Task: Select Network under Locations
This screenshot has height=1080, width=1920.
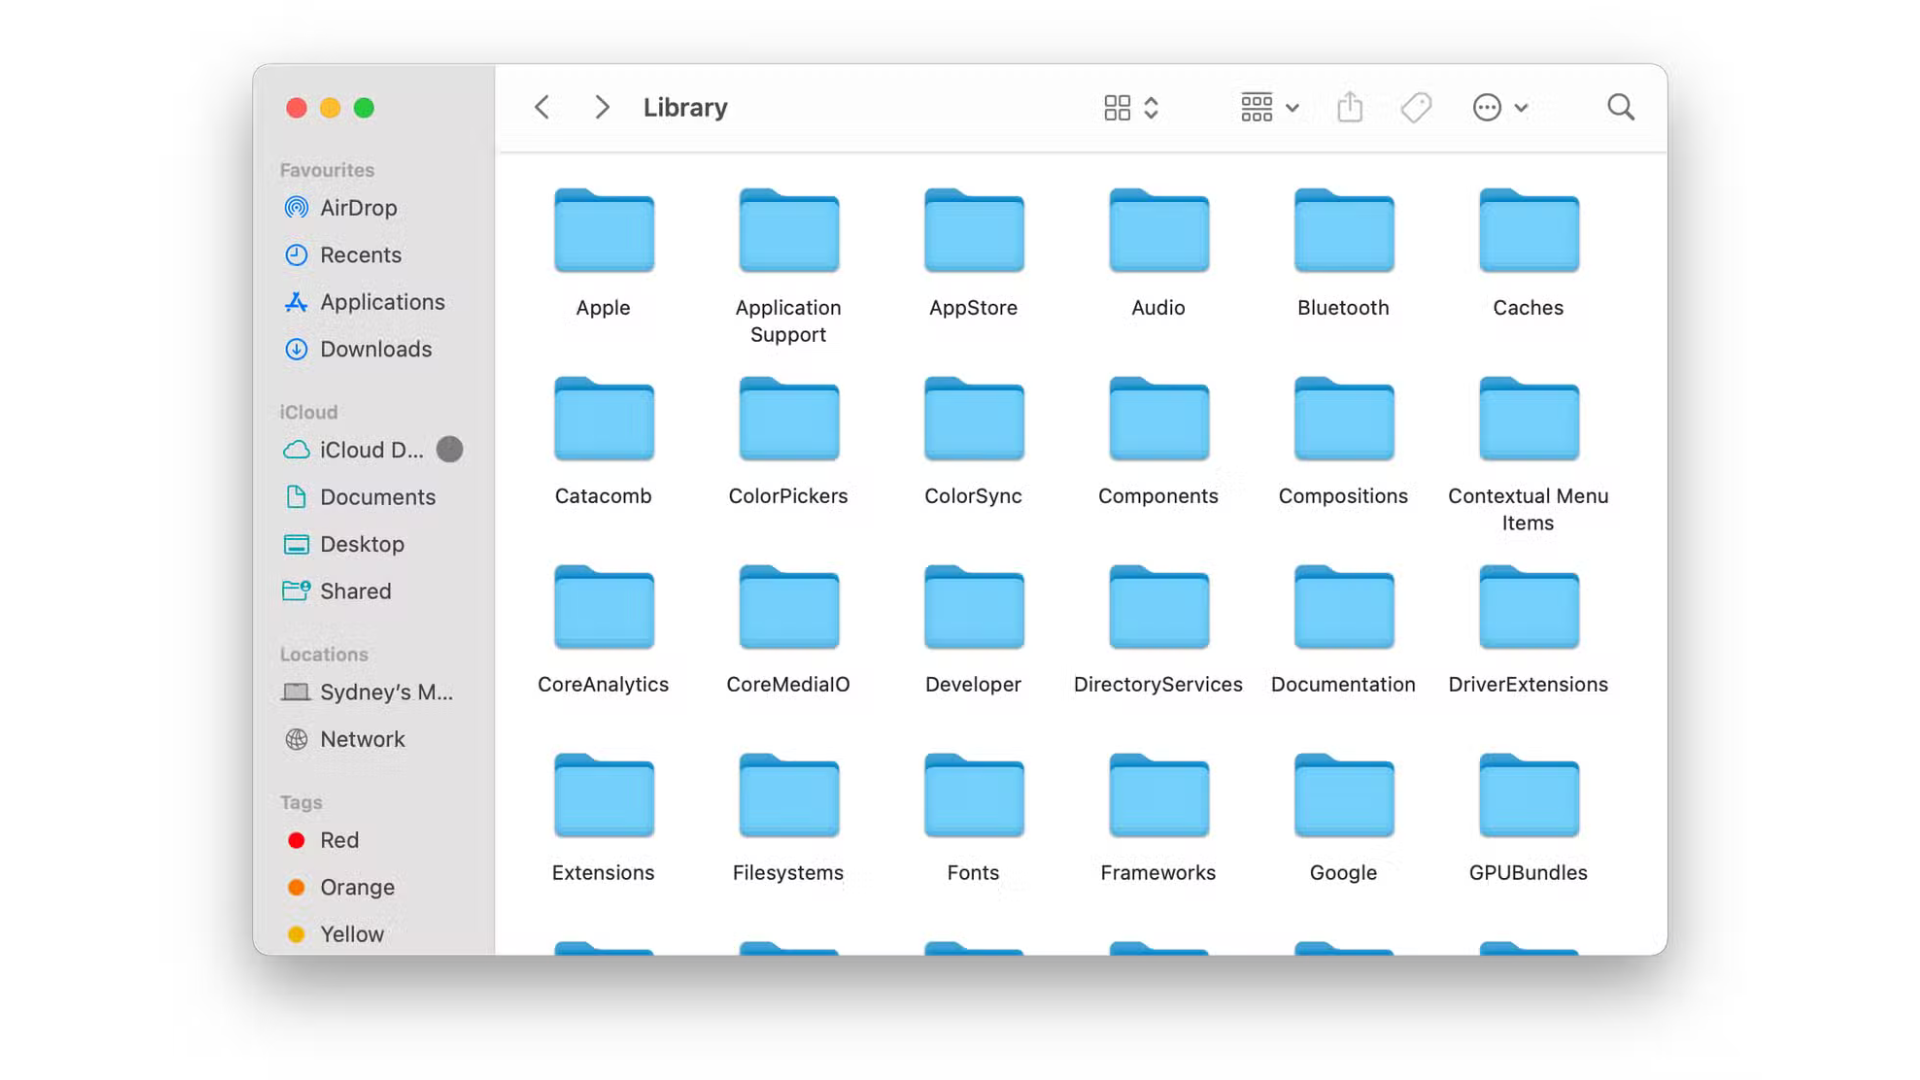Action: [362, 739]
